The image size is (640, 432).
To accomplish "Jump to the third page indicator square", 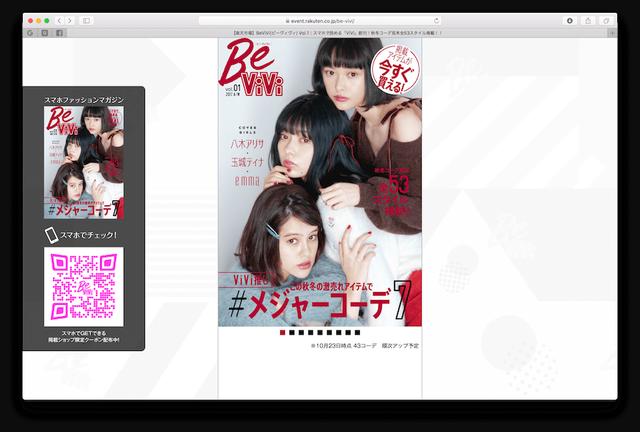I will point(301,333).
